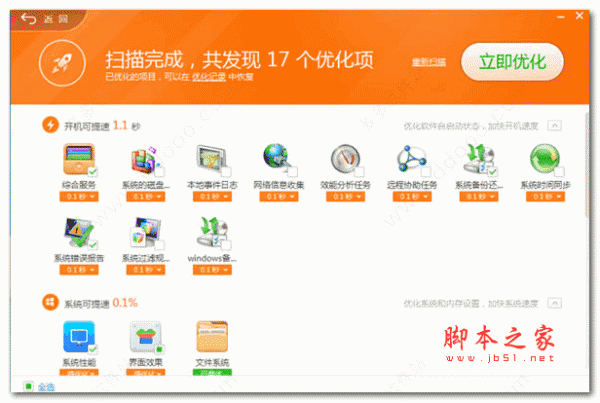Image resolution: width=600 pixels, height=403 pixels.
Task: Click the windows备... drive icon
Action: pyautogui.click(x=212, y=232)
